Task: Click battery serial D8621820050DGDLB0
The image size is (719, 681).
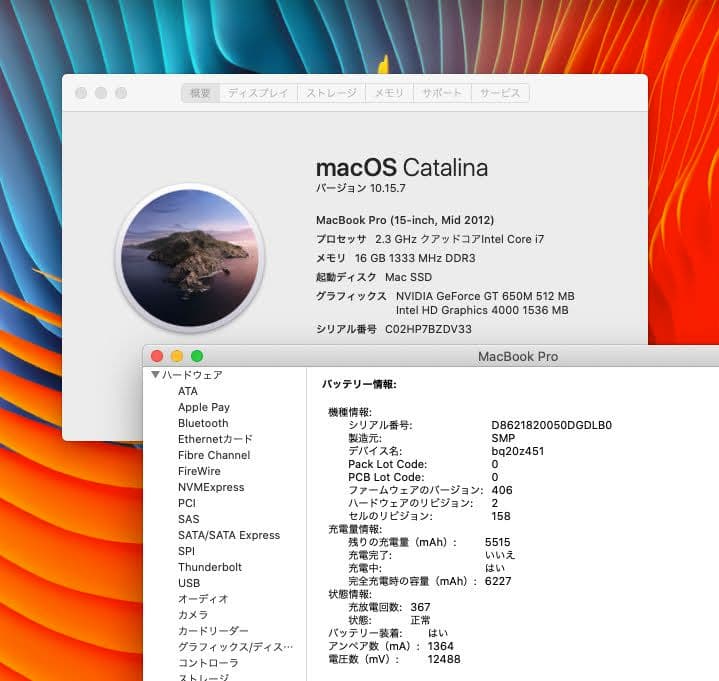Action: [552, 425]
